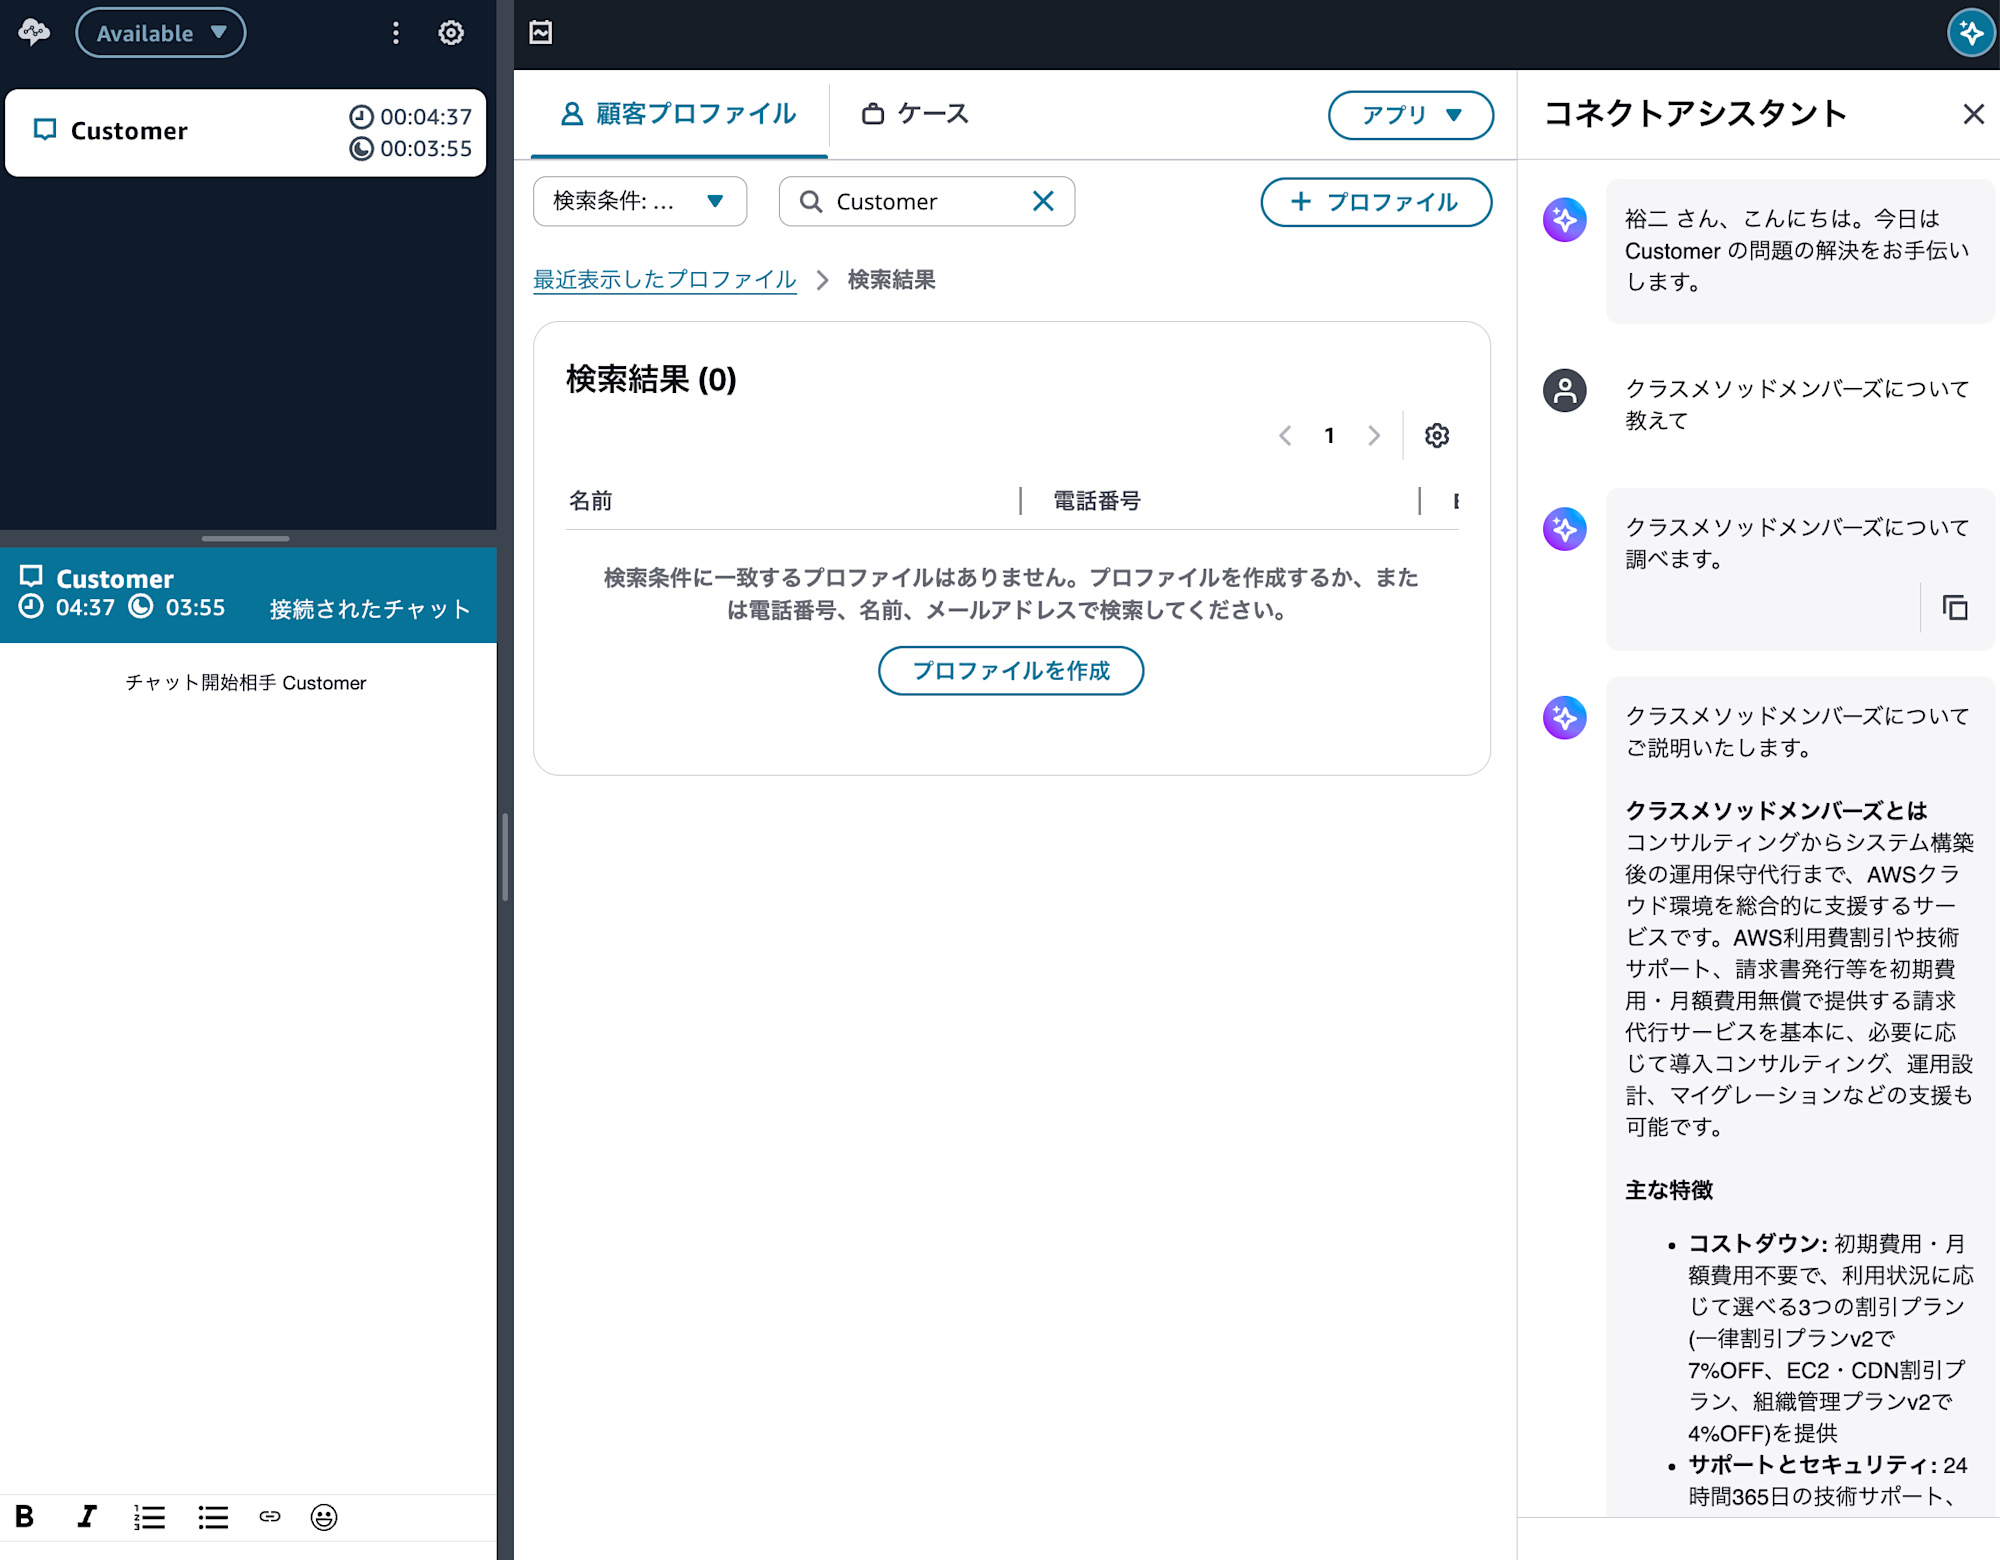Expand the 検索条件 search criteria dropdown
The height and width of the screenshot is (1560, 2000).
[x=640, y=201]
